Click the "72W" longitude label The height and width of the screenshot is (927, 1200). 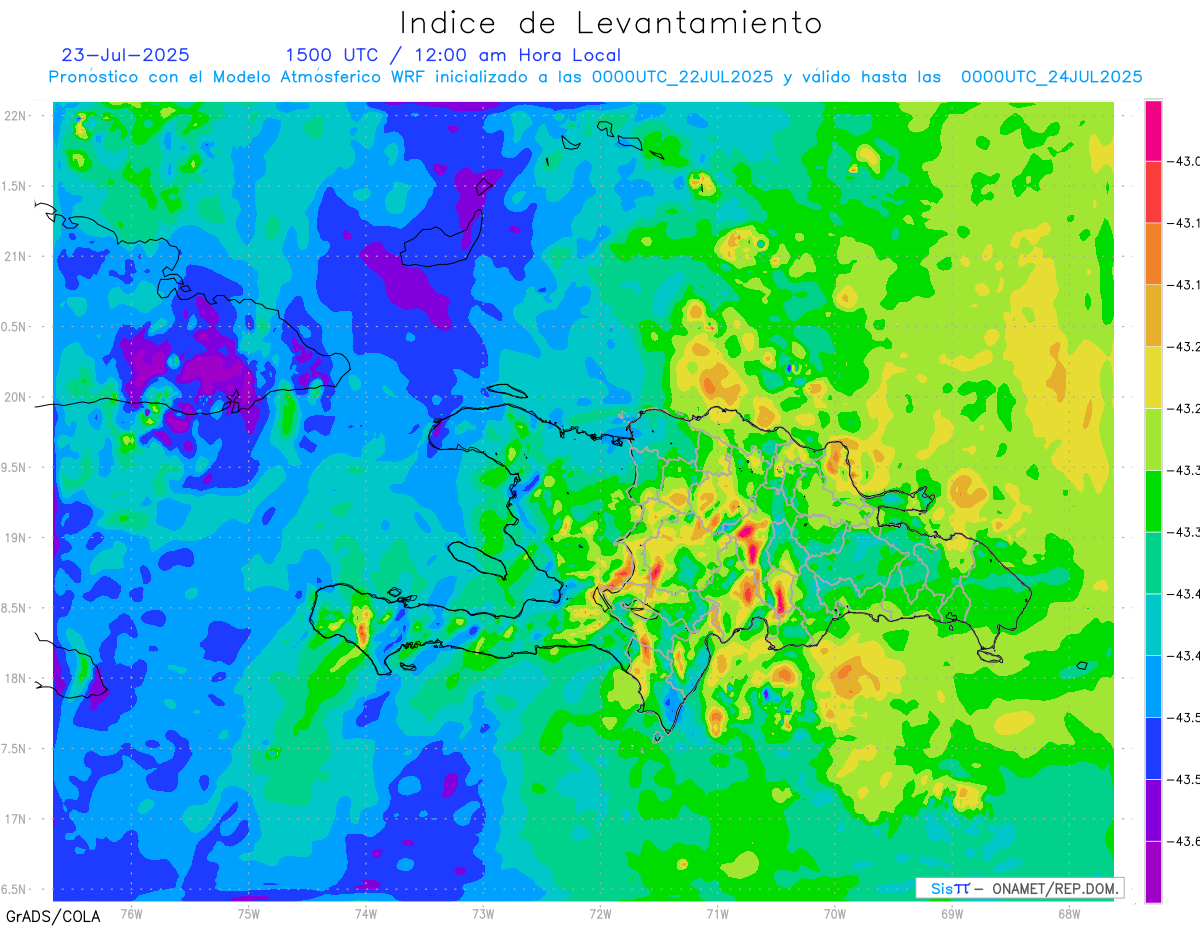[x=600, y=913]
